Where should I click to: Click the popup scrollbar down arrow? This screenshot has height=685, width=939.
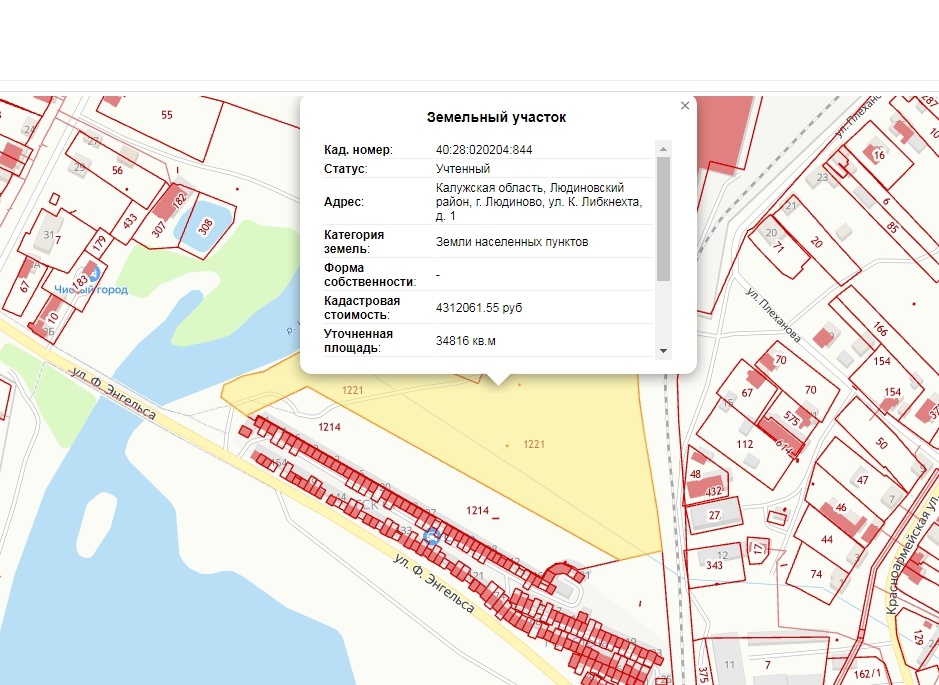point(663,351)
